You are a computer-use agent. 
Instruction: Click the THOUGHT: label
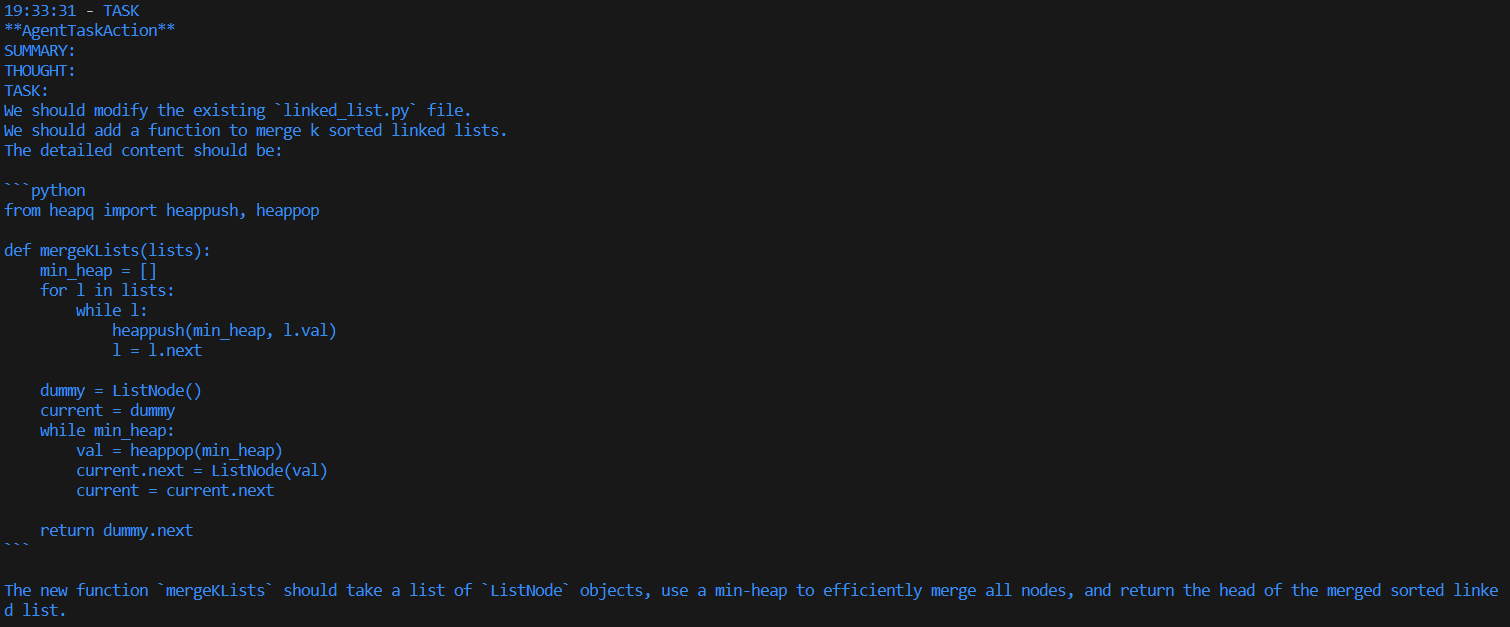point(40,70)
